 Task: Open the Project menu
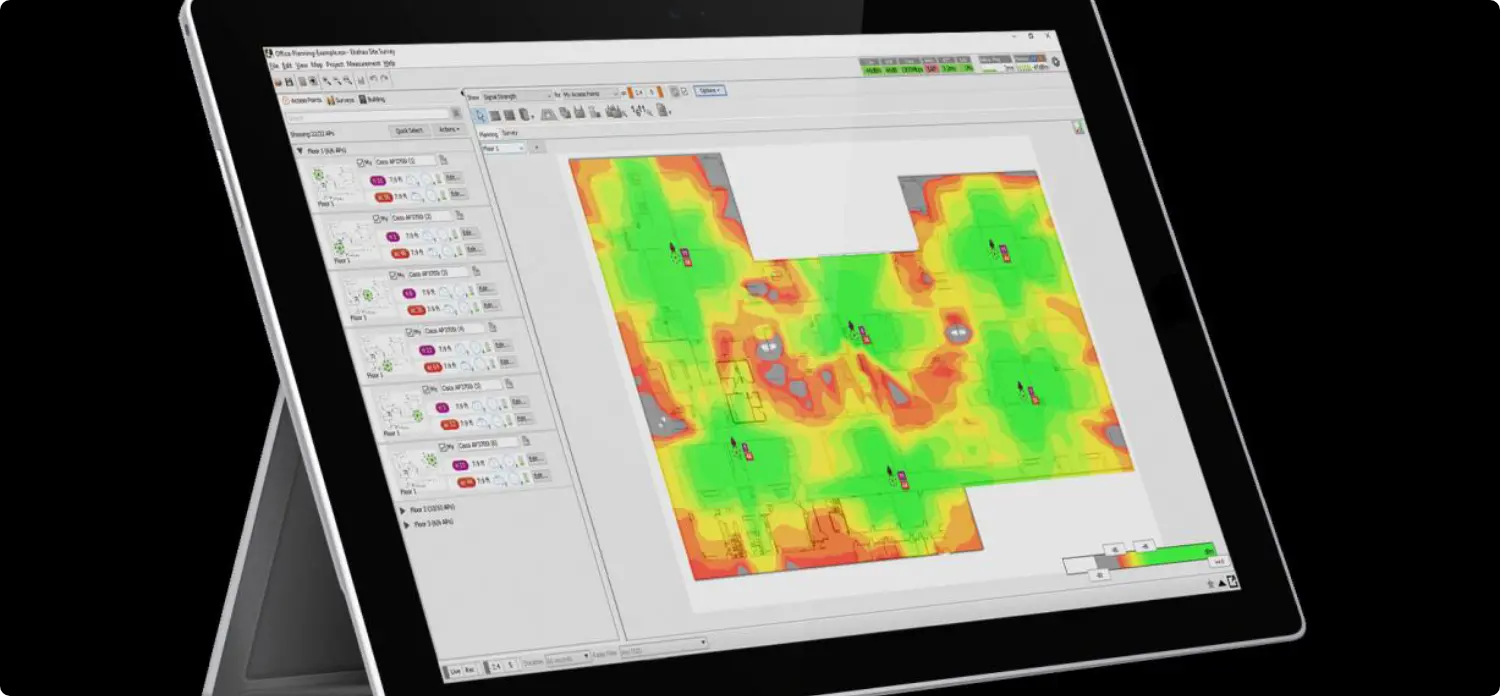[335, 64]
